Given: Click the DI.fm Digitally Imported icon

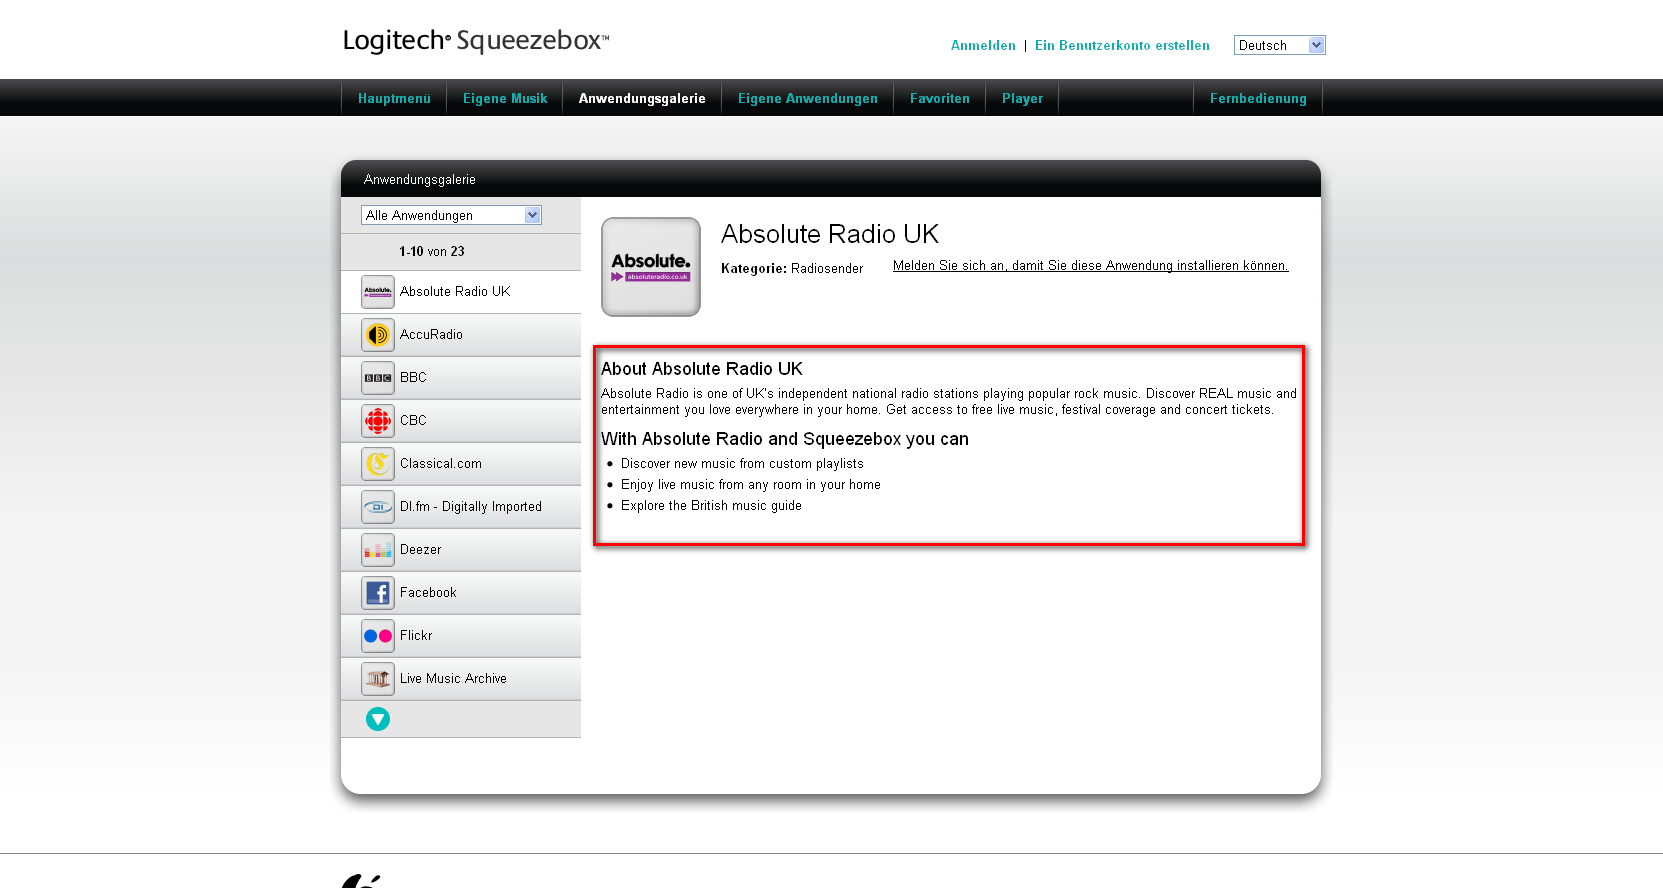Looking at the screenshot, I should [x=377, y=507].
